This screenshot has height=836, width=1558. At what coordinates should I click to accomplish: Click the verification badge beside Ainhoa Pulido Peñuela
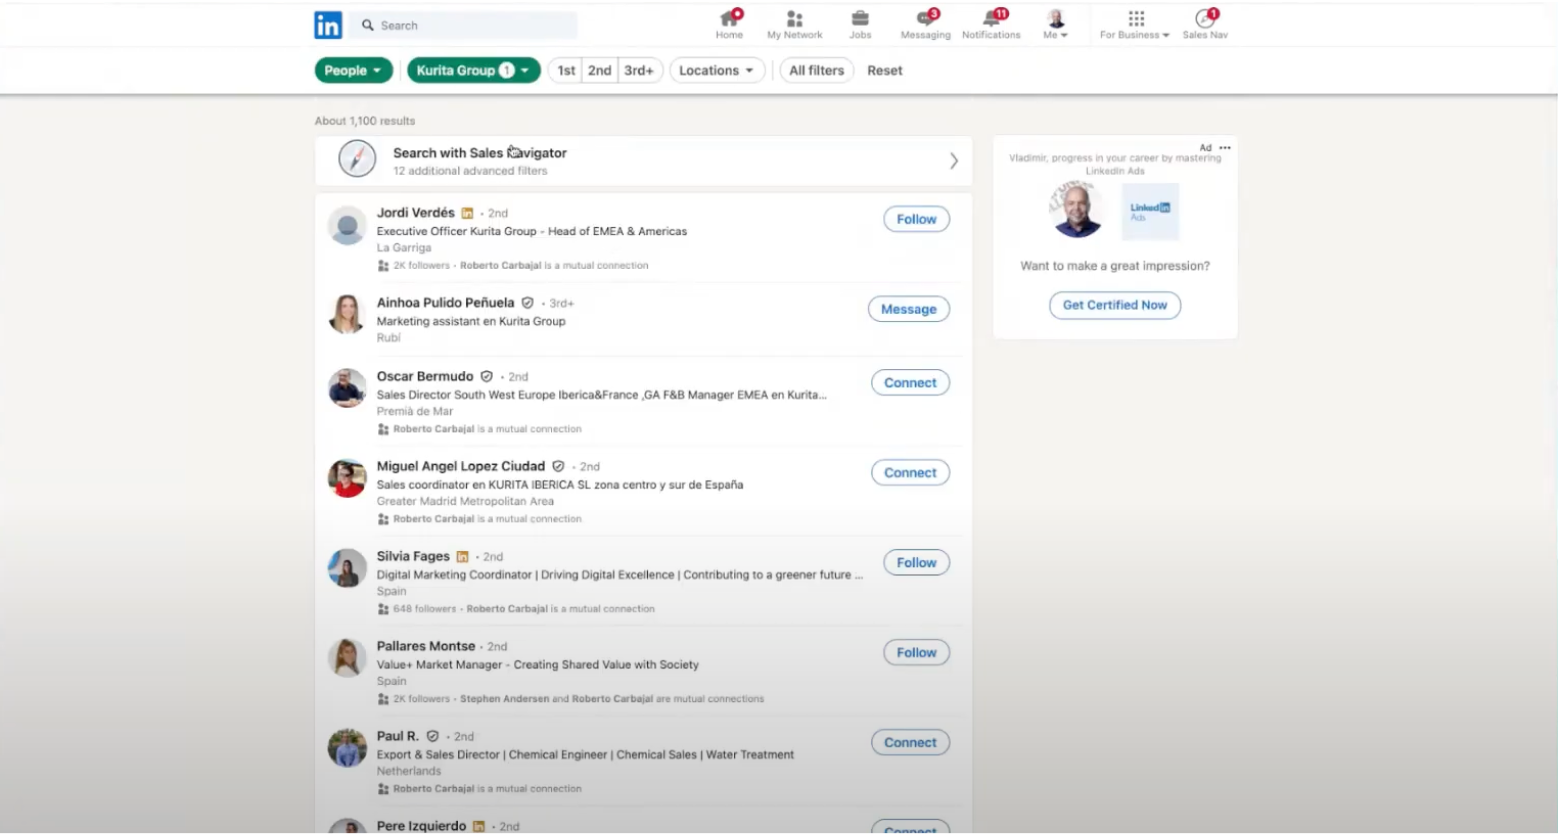[527, 303]
